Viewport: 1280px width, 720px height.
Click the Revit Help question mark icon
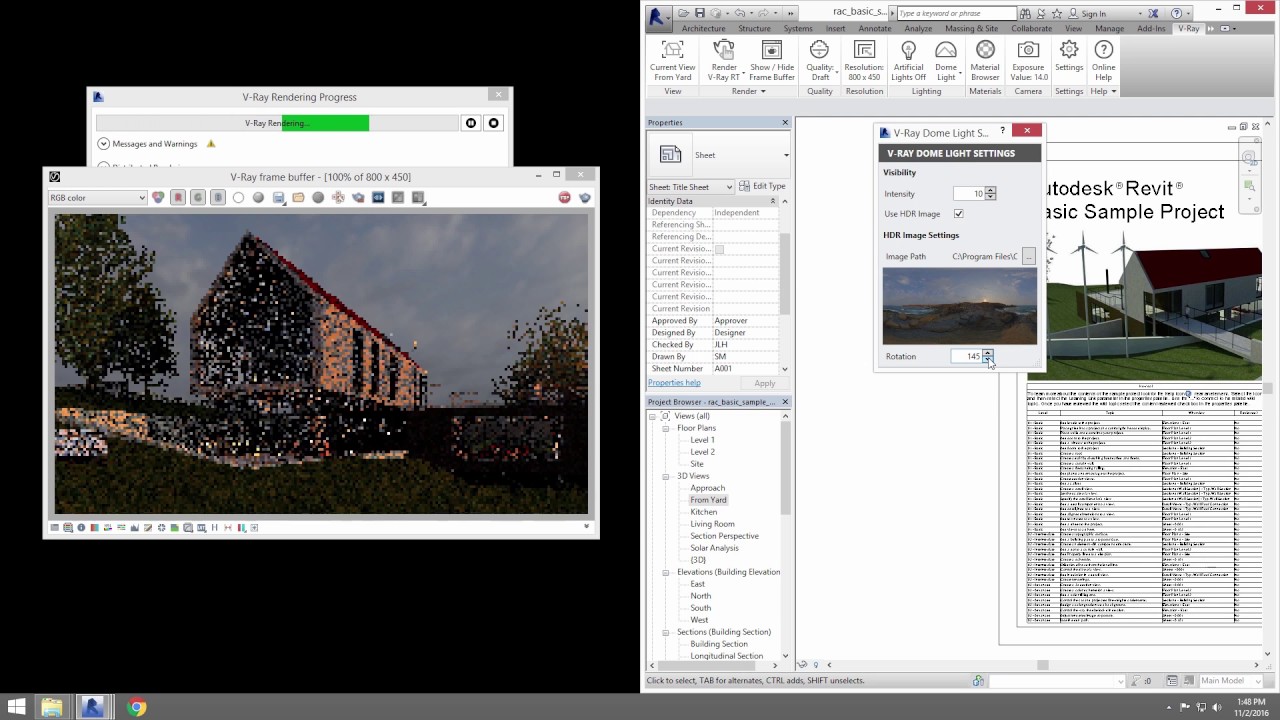coord(1176,13)
